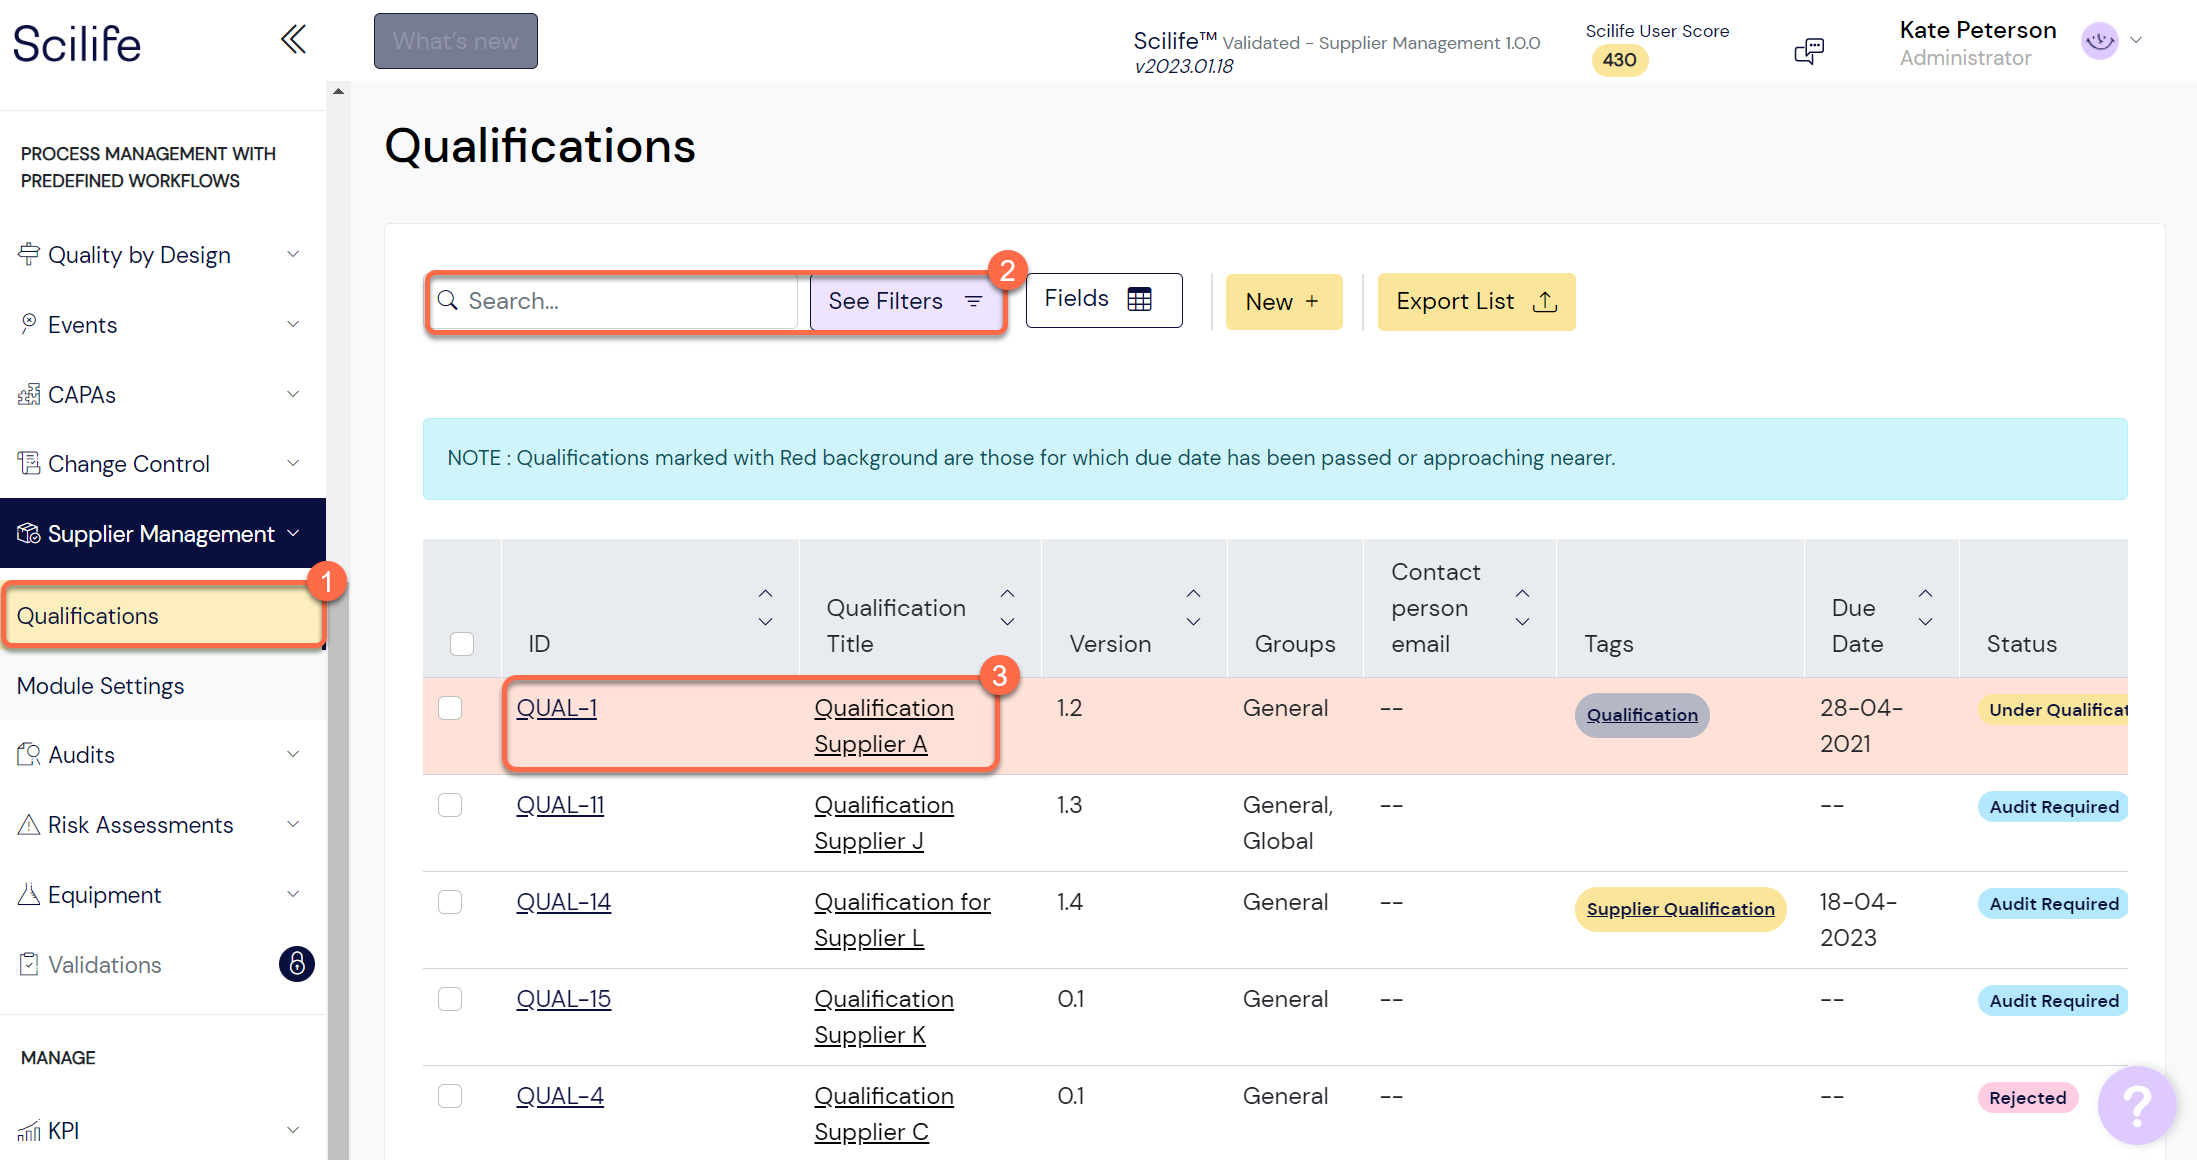Check the QUAL-1 row checkbox

pyautogui.click(x=450, y=708)
